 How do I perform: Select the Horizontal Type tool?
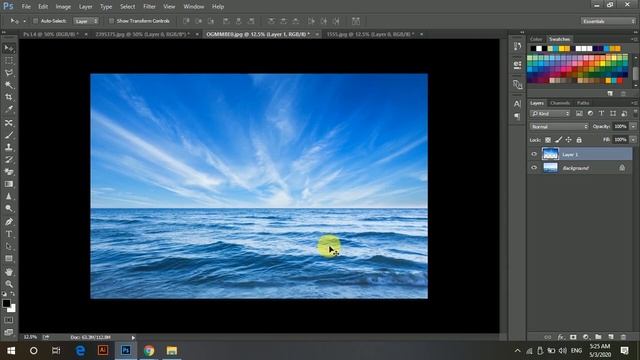pyautogui.click(x=9, y=234)
